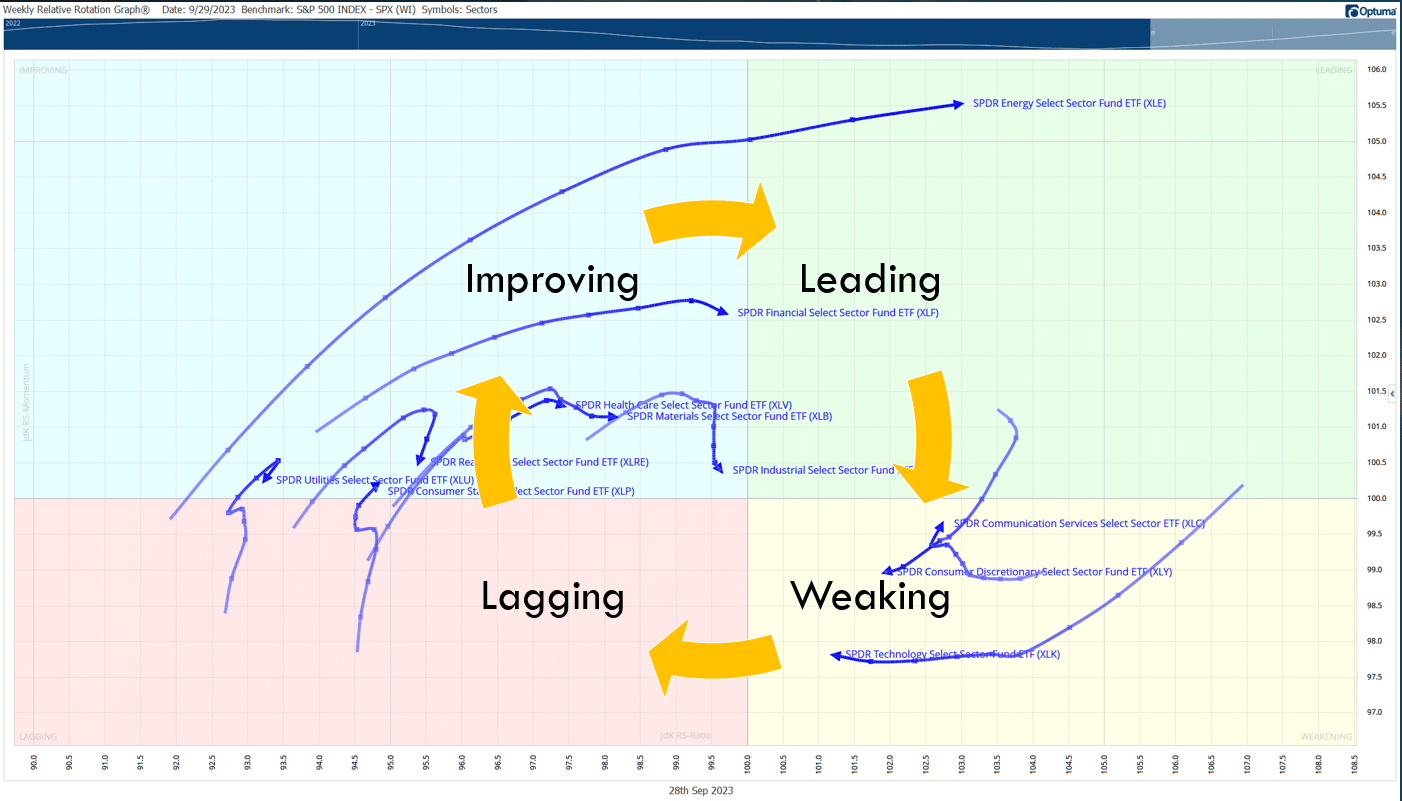This screenshot has width=1402, height=801.
Task: Select the SPDR Materials (XLB) label
Action: pyautogui.click(x=730, y=416)
